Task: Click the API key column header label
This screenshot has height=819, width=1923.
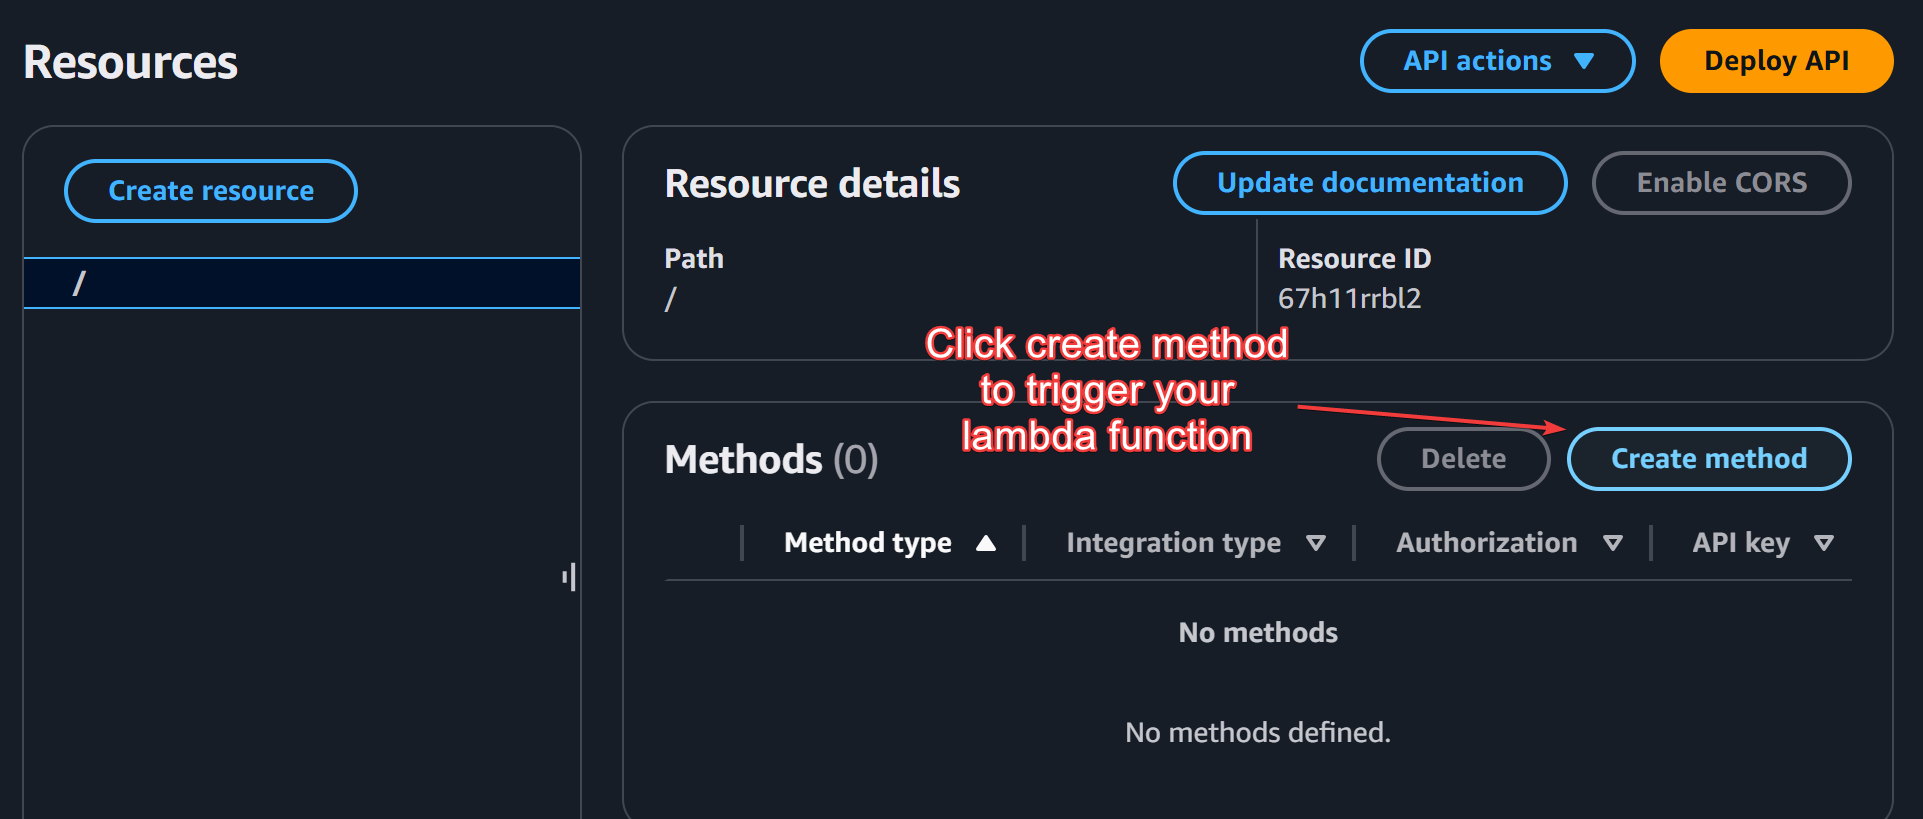Action: (x=1741, y=543)
